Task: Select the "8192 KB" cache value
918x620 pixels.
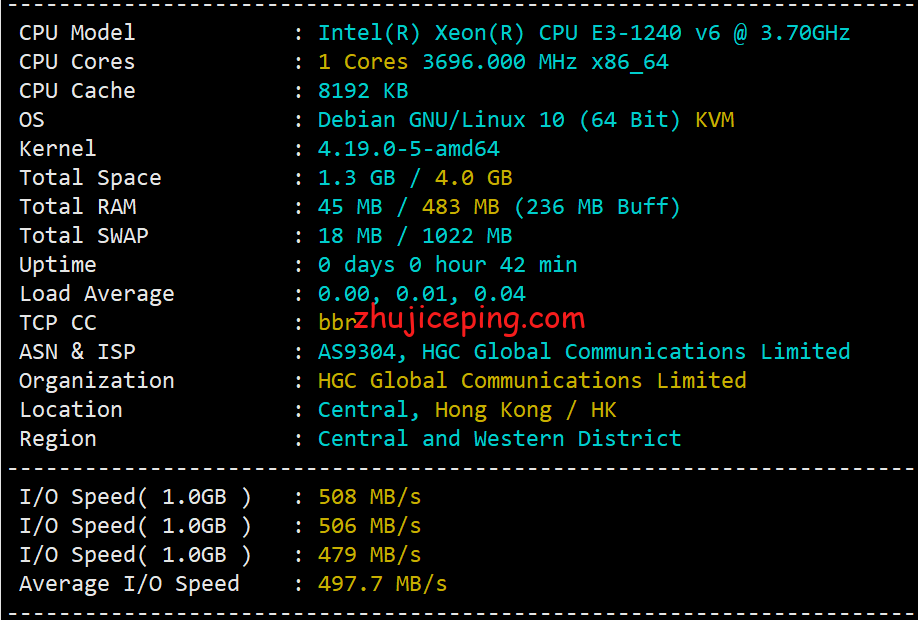Action: point(363,91)
